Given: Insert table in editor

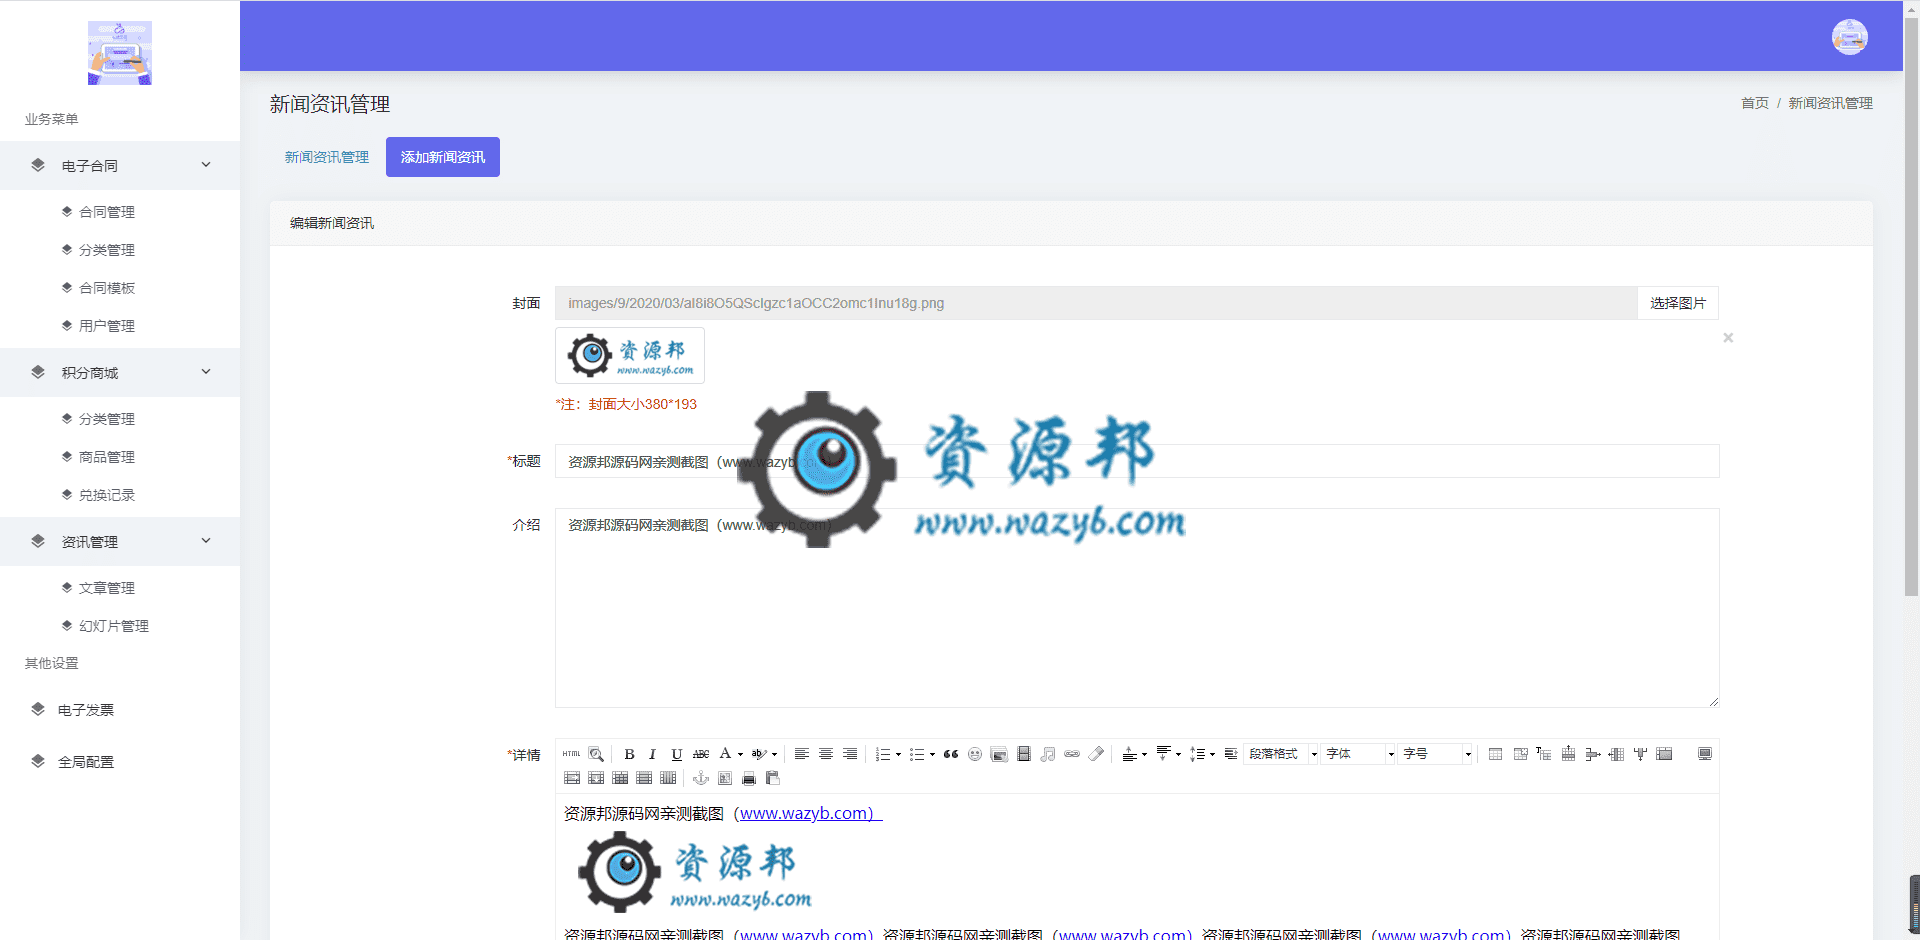Looking at the screenshot, I should (1495, 754).
